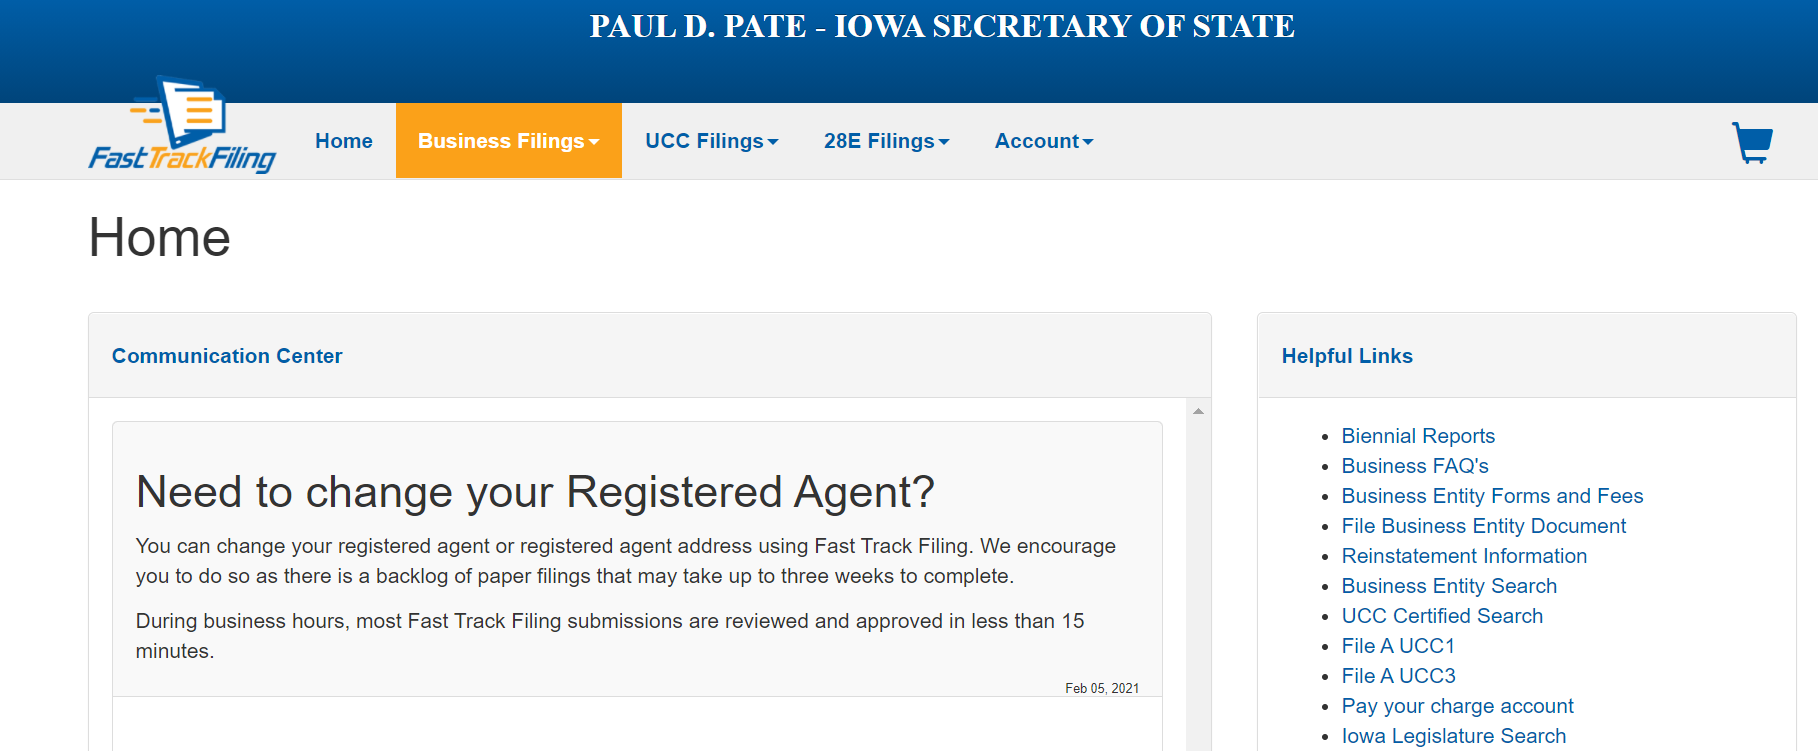Open the UCC Filings dropdown
The image size is (1818, 751).
point(711,141)
